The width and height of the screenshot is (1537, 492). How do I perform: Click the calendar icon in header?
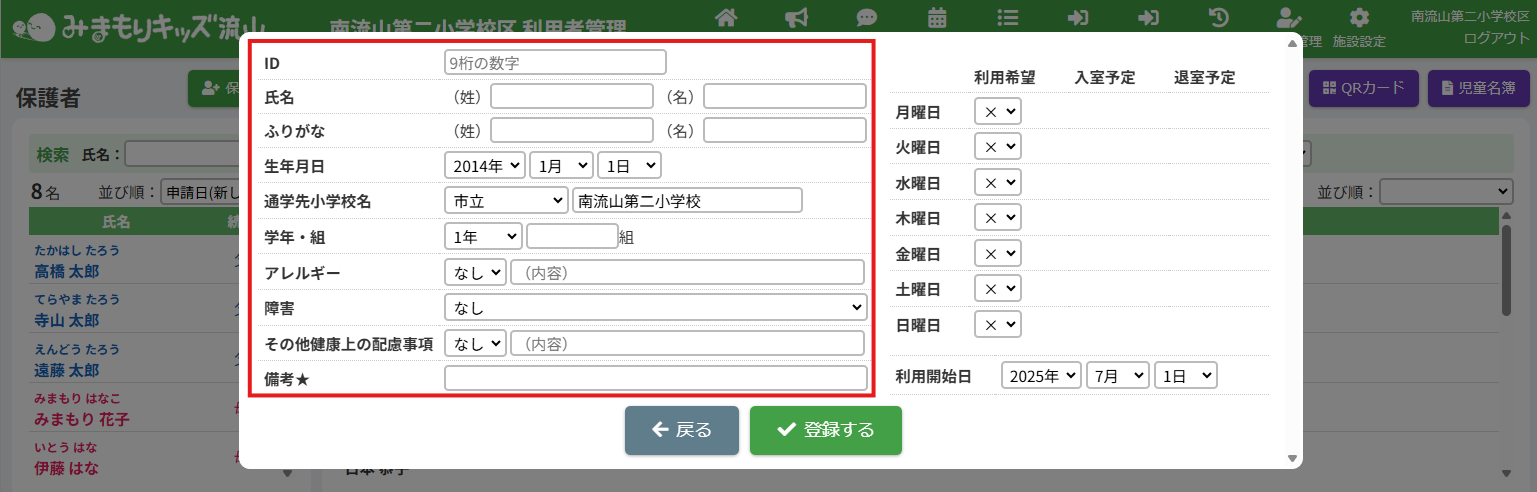tap(937, 17)
